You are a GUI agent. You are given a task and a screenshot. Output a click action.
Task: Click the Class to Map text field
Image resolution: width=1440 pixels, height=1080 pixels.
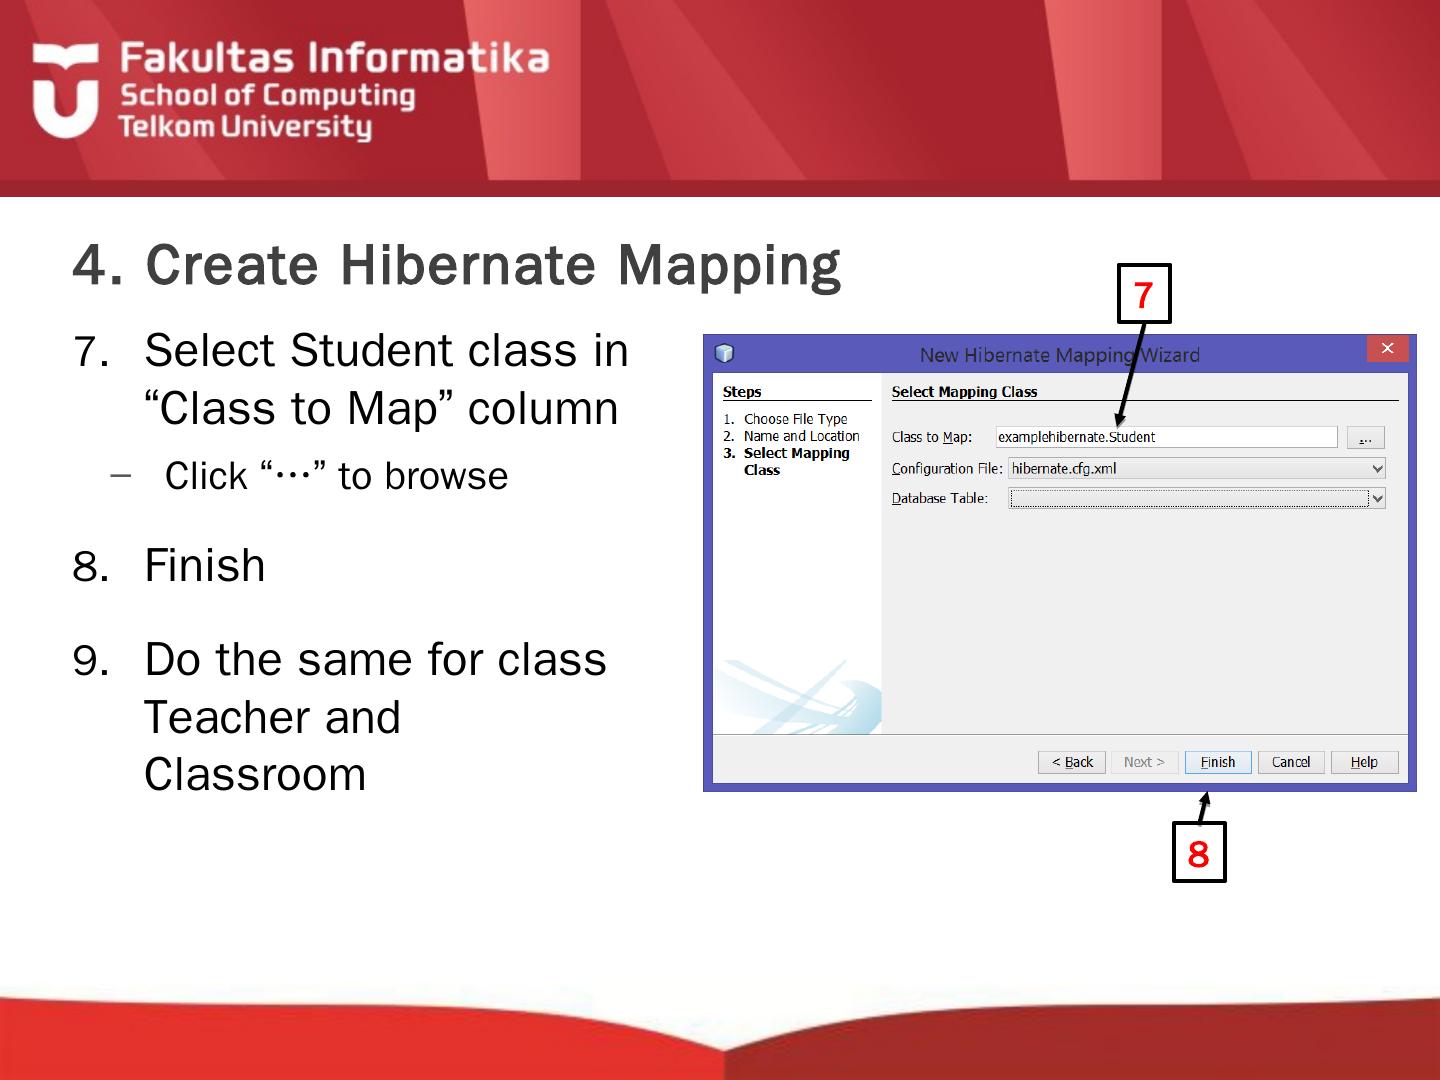(x=1166, y=437)
